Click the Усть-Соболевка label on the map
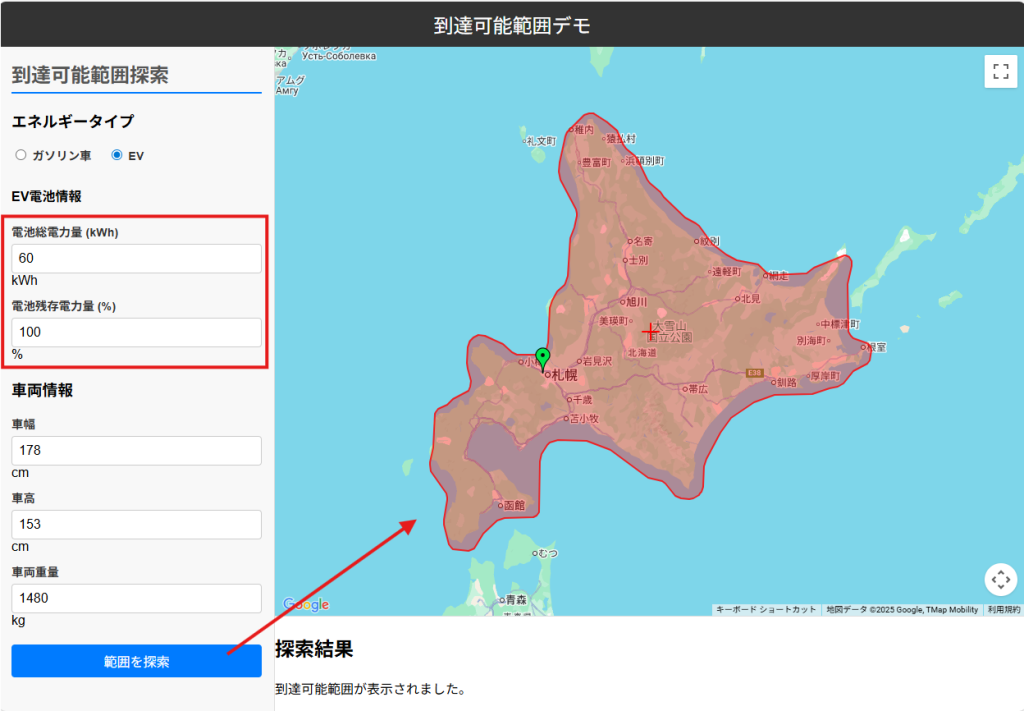The image size is (1024, 711). click(x=339, y=56)
